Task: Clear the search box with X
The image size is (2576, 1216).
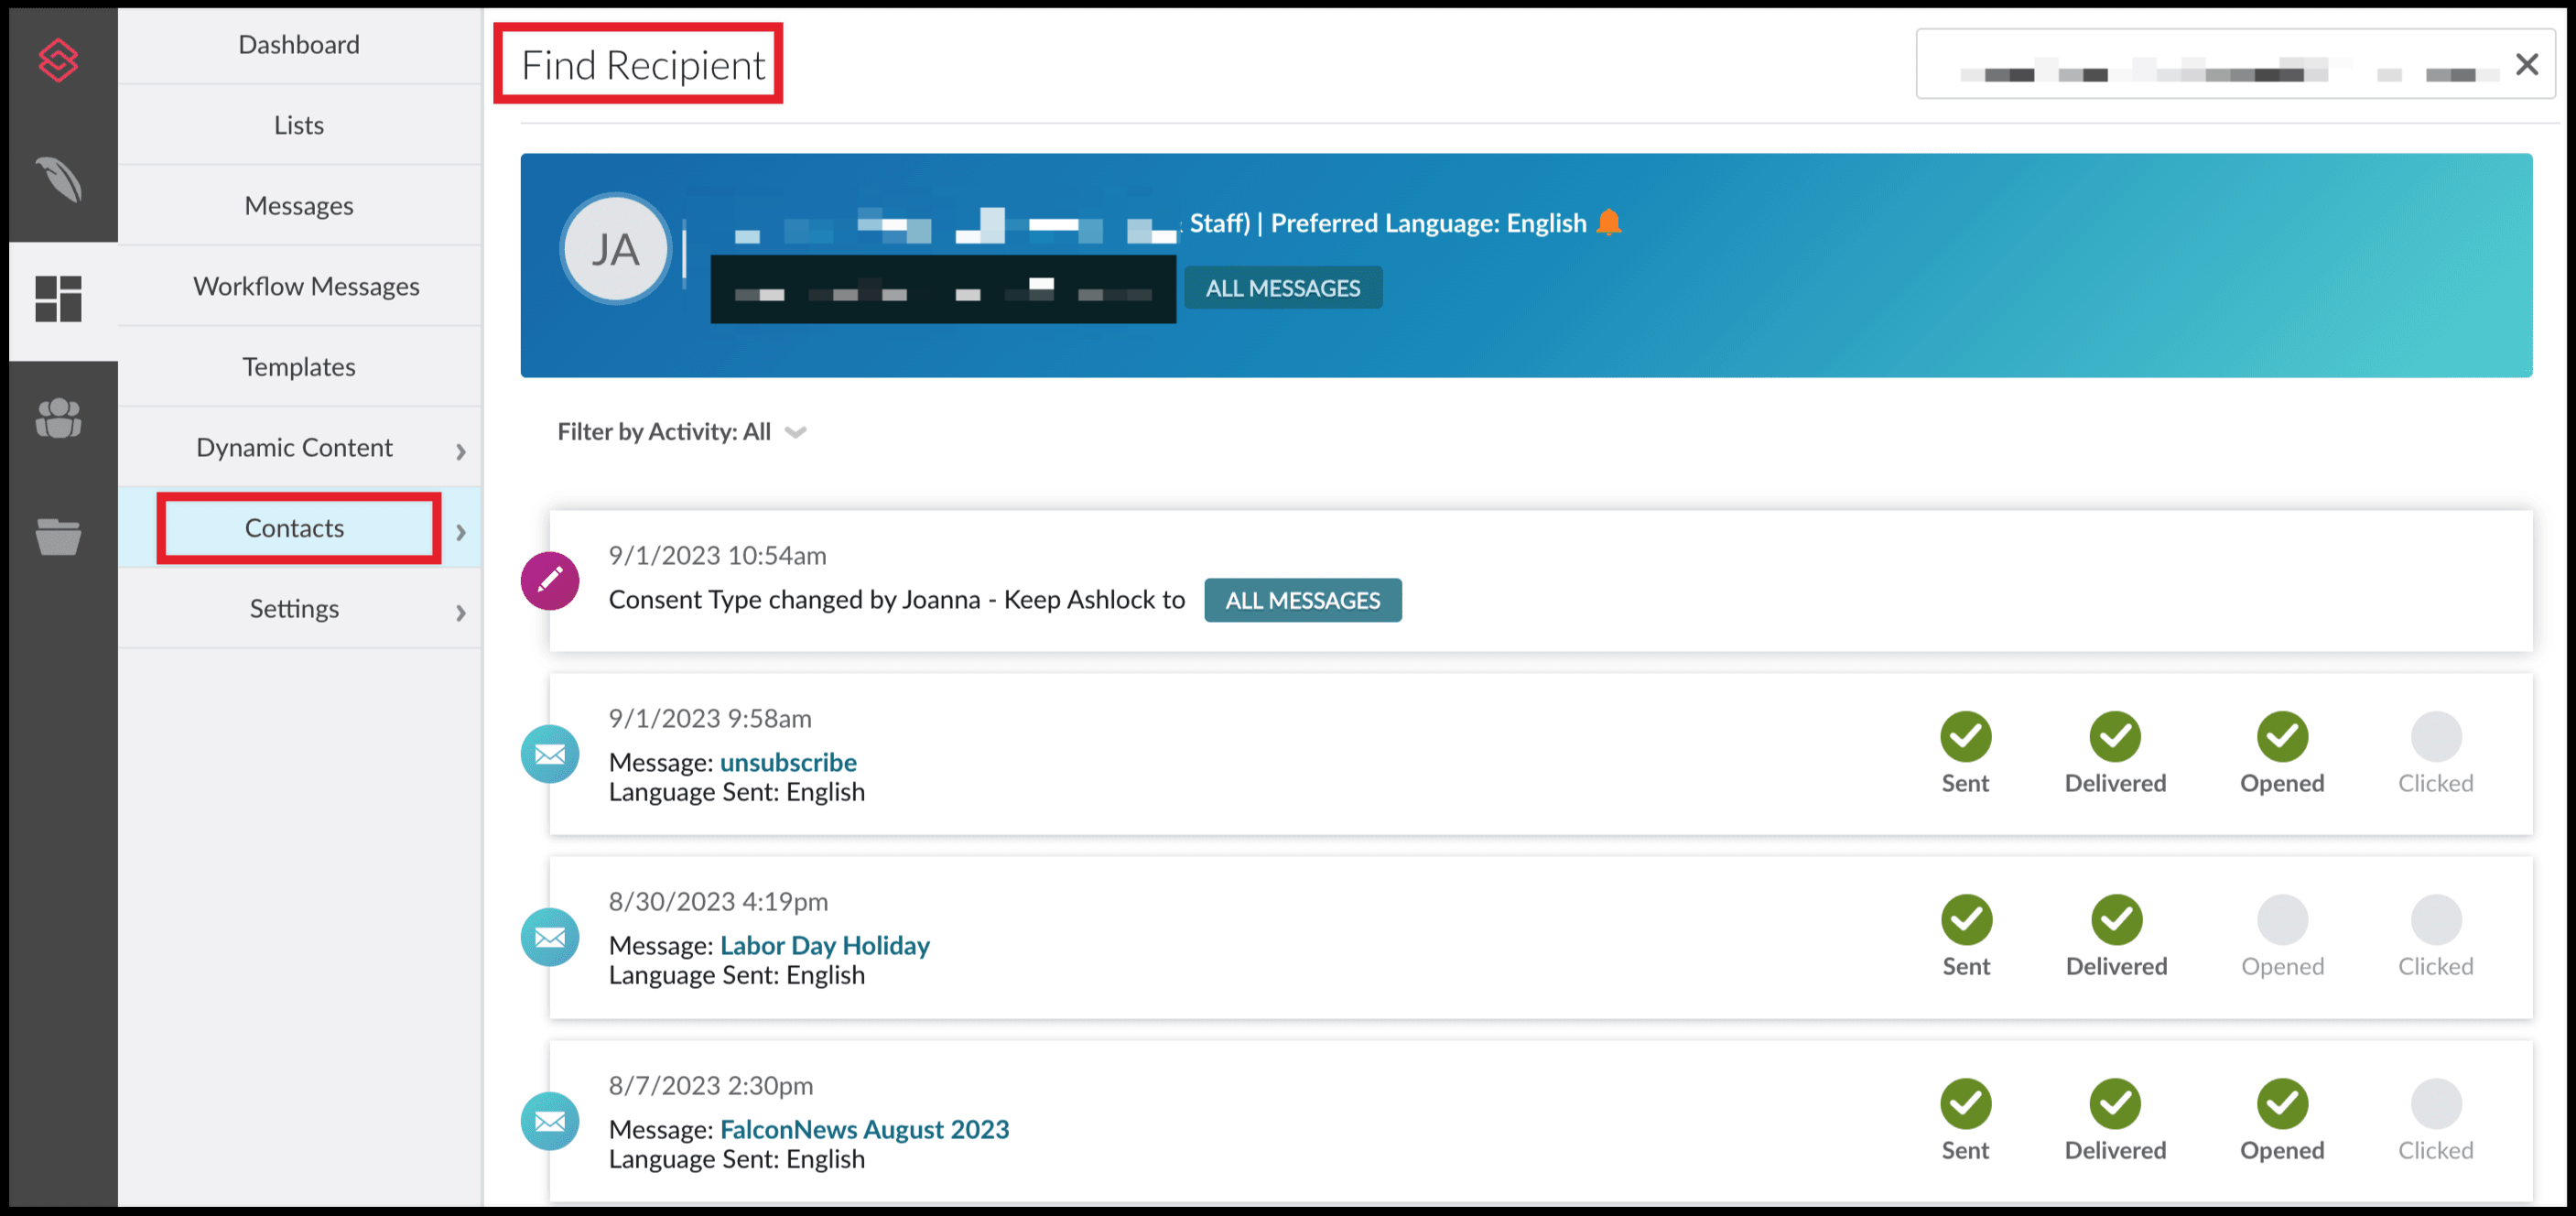Action: [2527, 65]
